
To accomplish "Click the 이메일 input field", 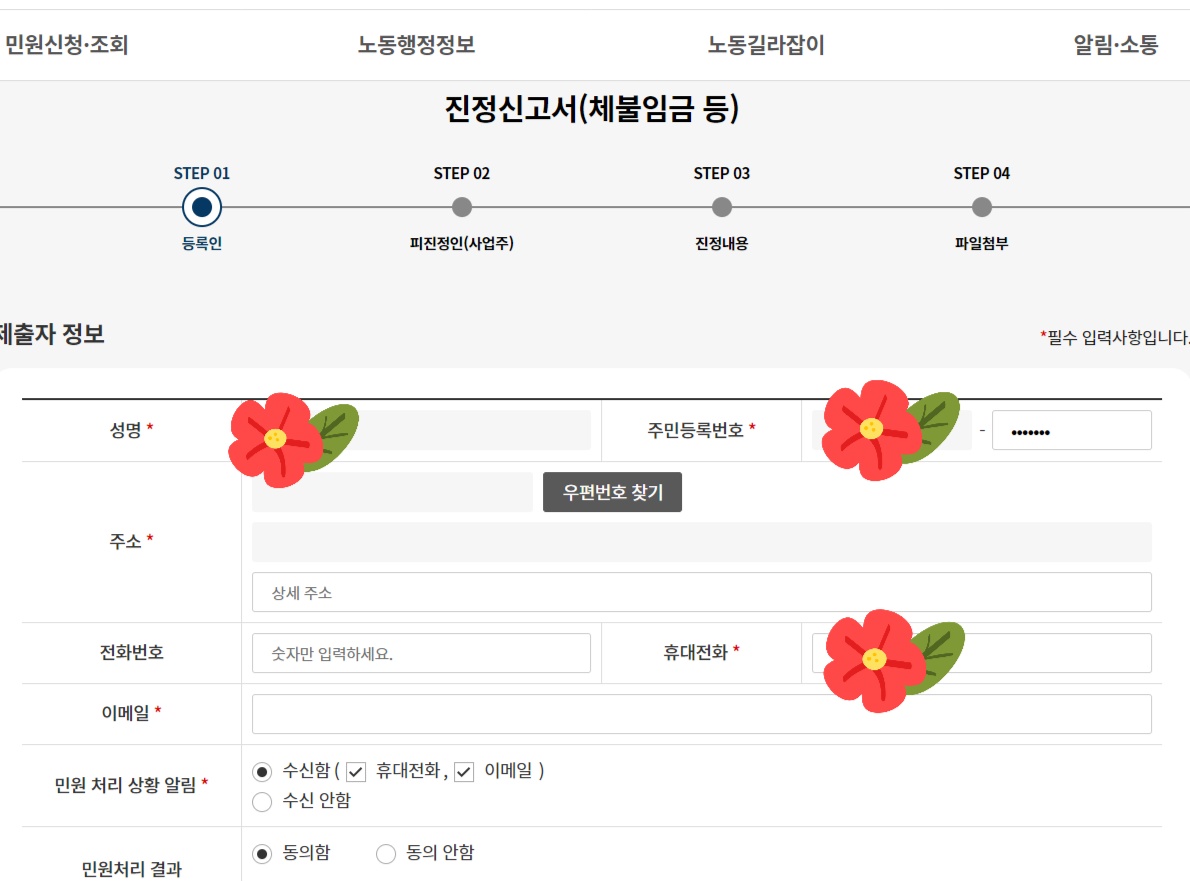I will click(x=700, y=713).
